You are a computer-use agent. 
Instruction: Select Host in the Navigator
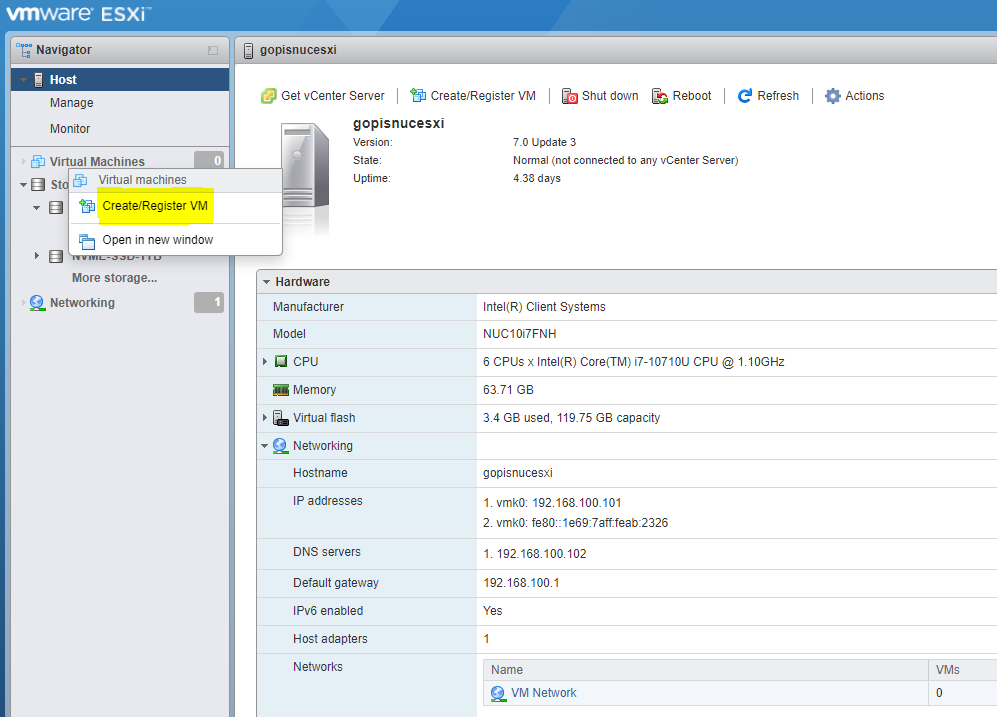[x=120, y=79]
